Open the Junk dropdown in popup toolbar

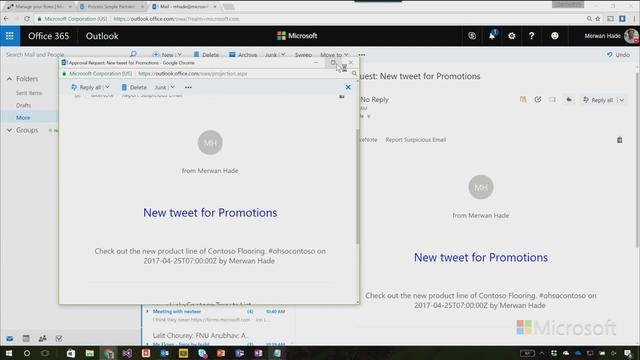click(x=165, y=87)
